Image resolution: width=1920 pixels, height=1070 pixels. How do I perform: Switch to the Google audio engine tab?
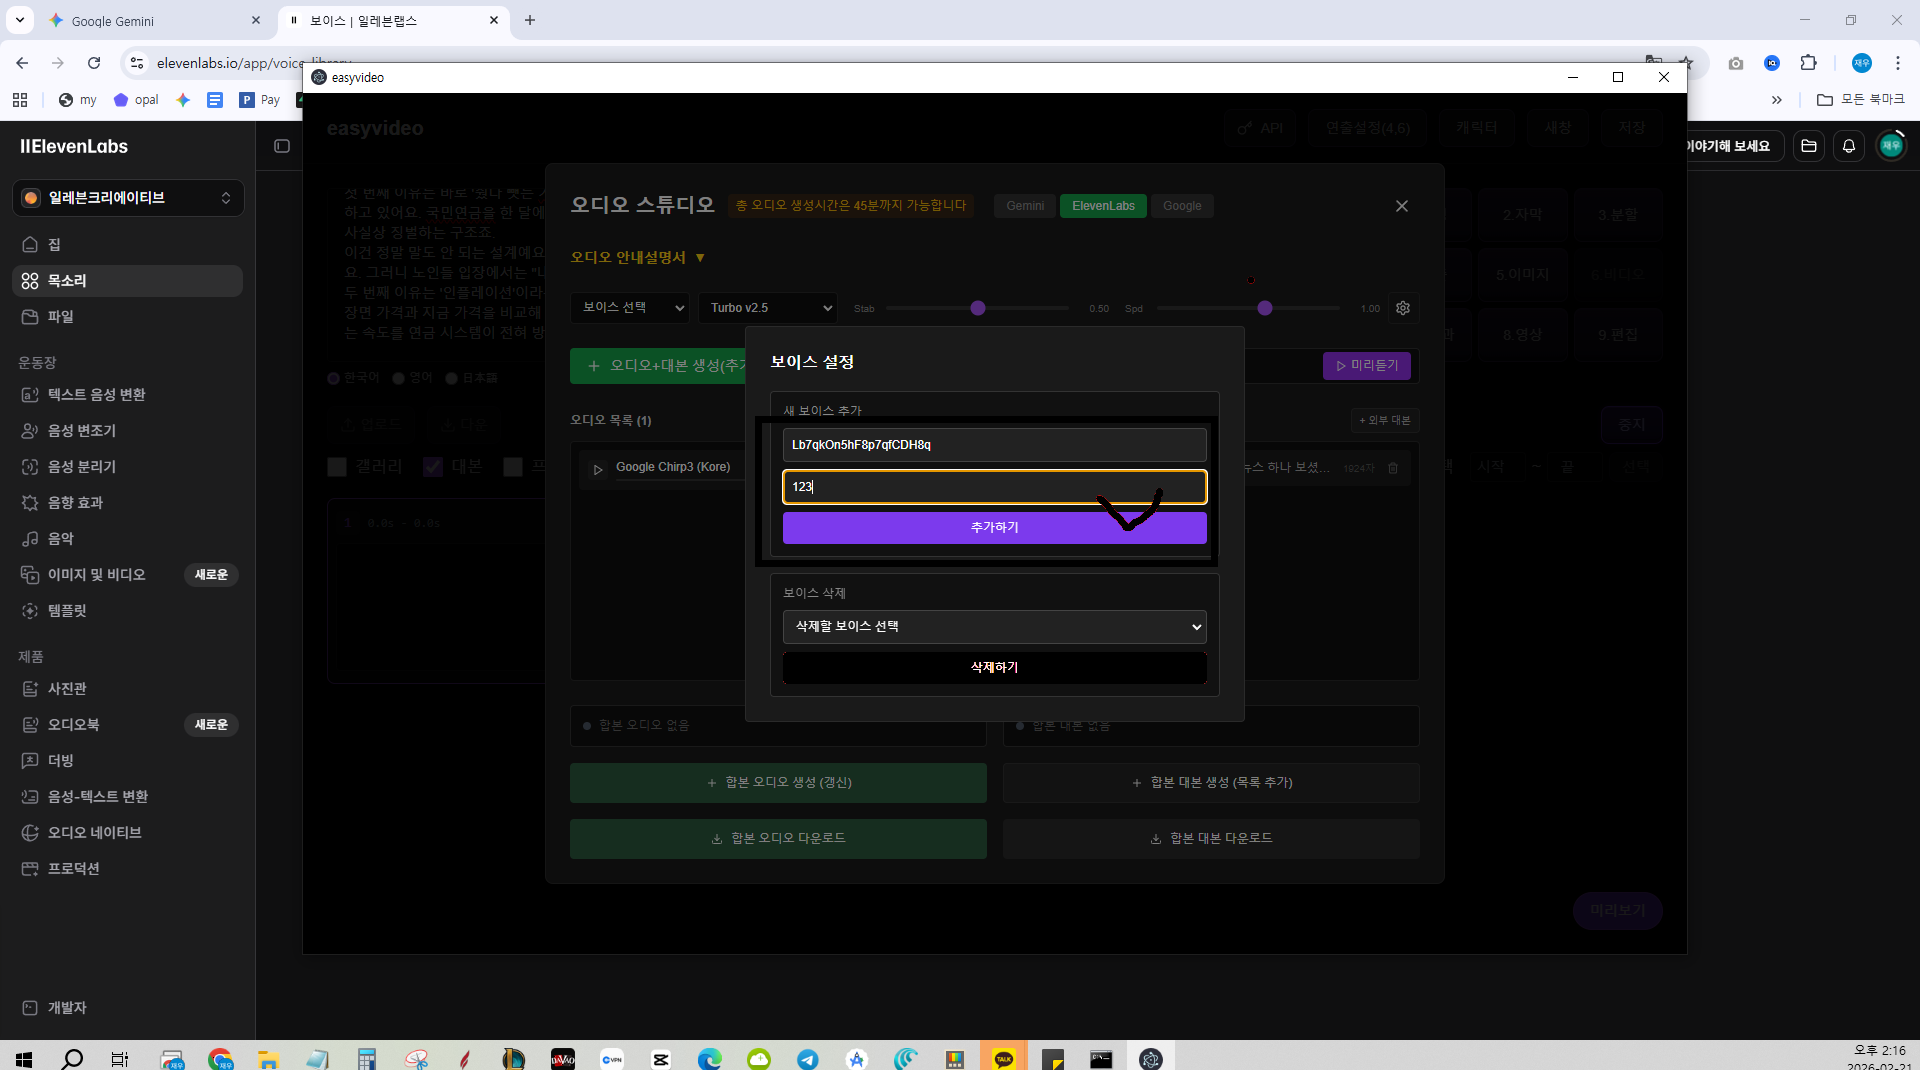coord(1182,206)
